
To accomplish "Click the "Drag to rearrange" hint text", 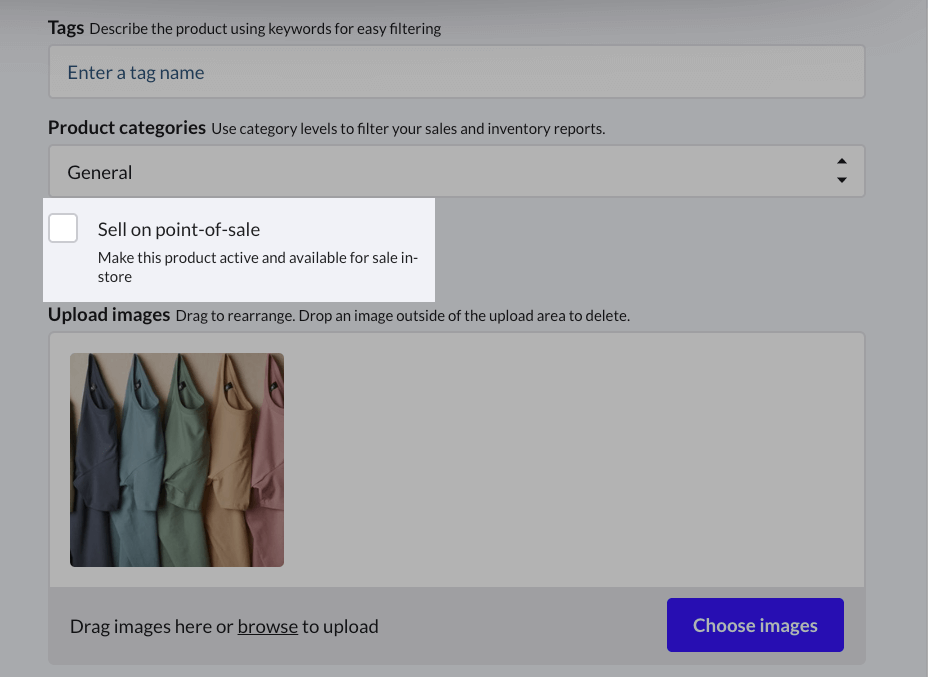I will click(402, 316).
